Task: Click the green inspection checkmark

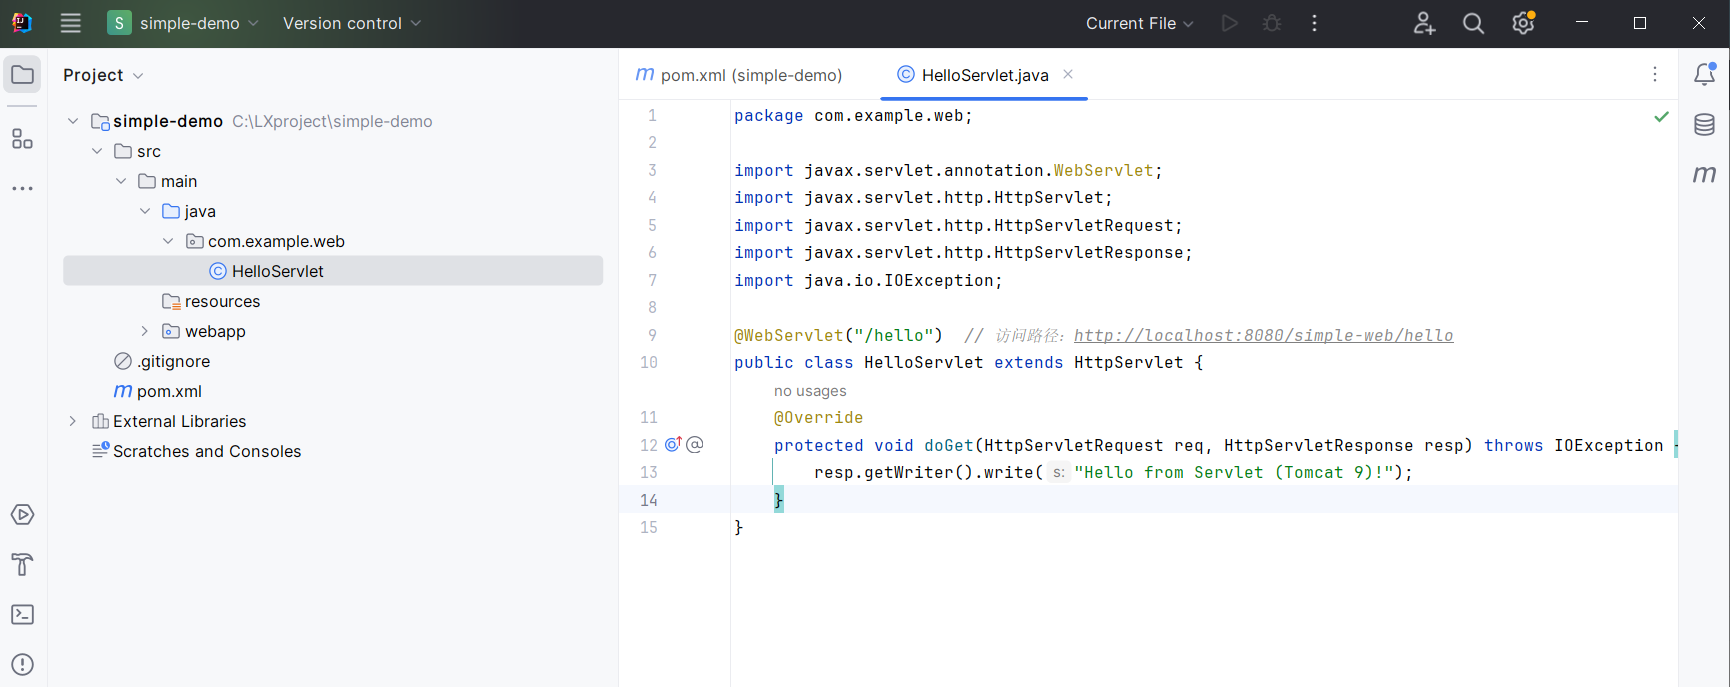Action: [1661, 117]
